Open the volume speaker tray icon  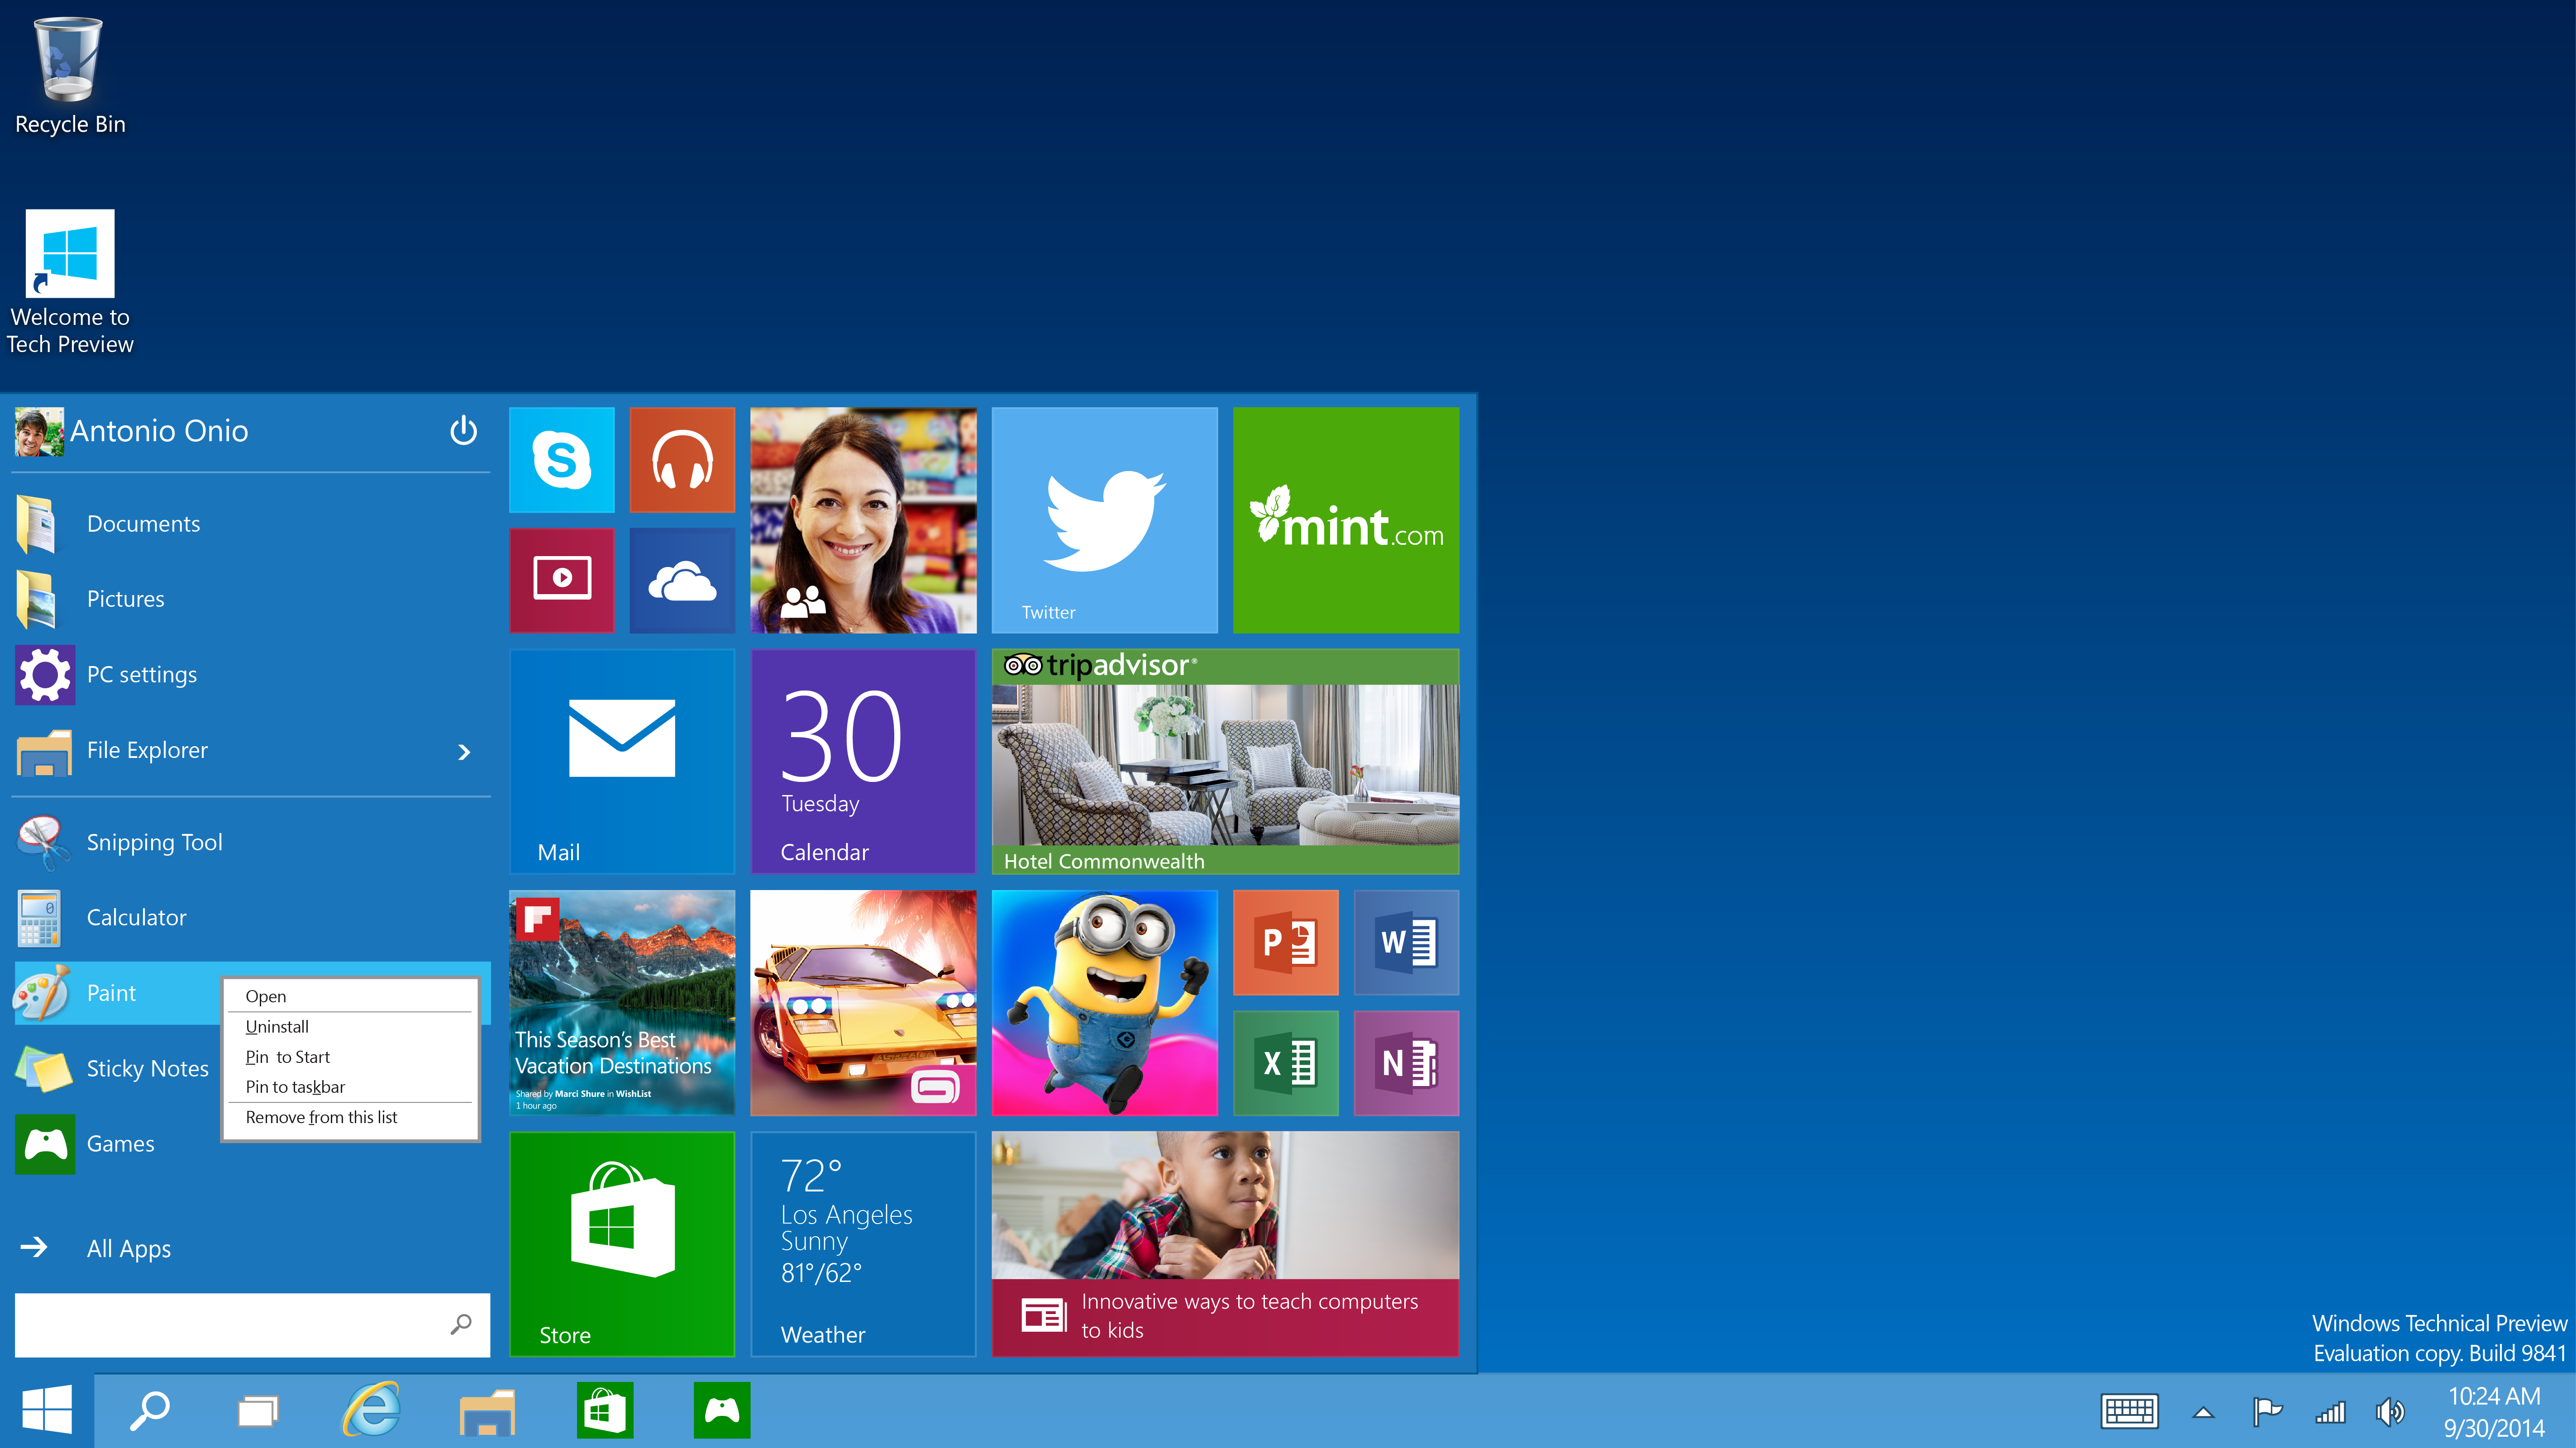tap(2389, 1412)
